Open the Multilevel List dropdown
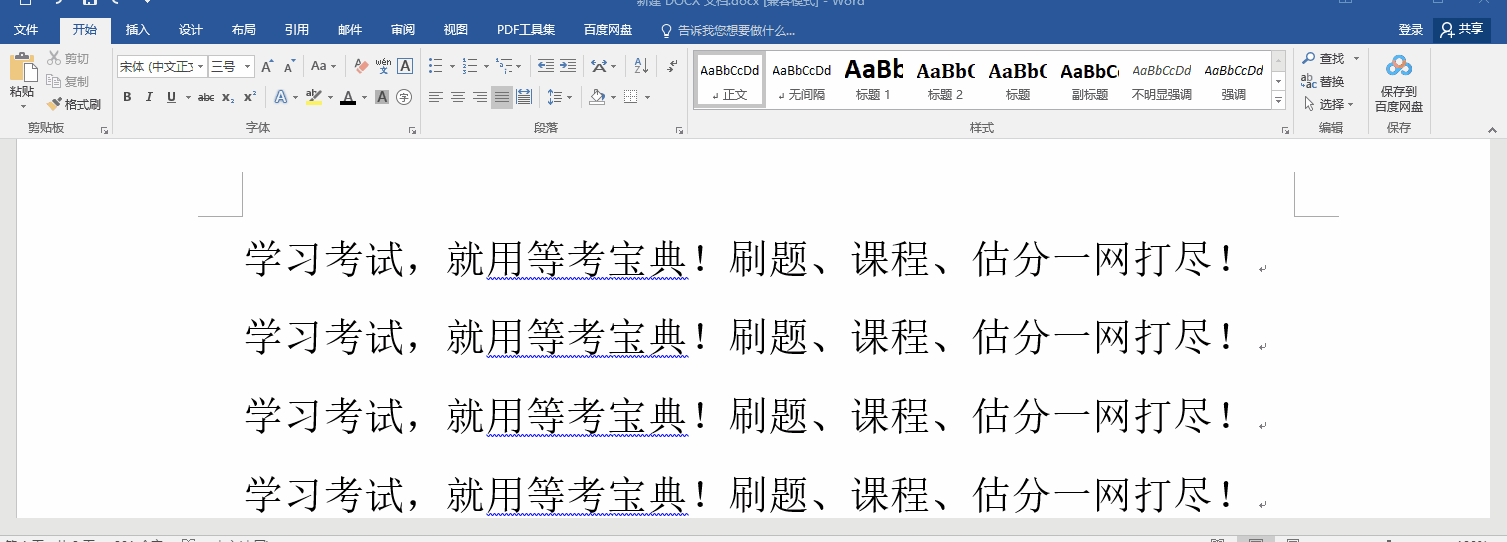1507x542 pixels. coord(509,66)
